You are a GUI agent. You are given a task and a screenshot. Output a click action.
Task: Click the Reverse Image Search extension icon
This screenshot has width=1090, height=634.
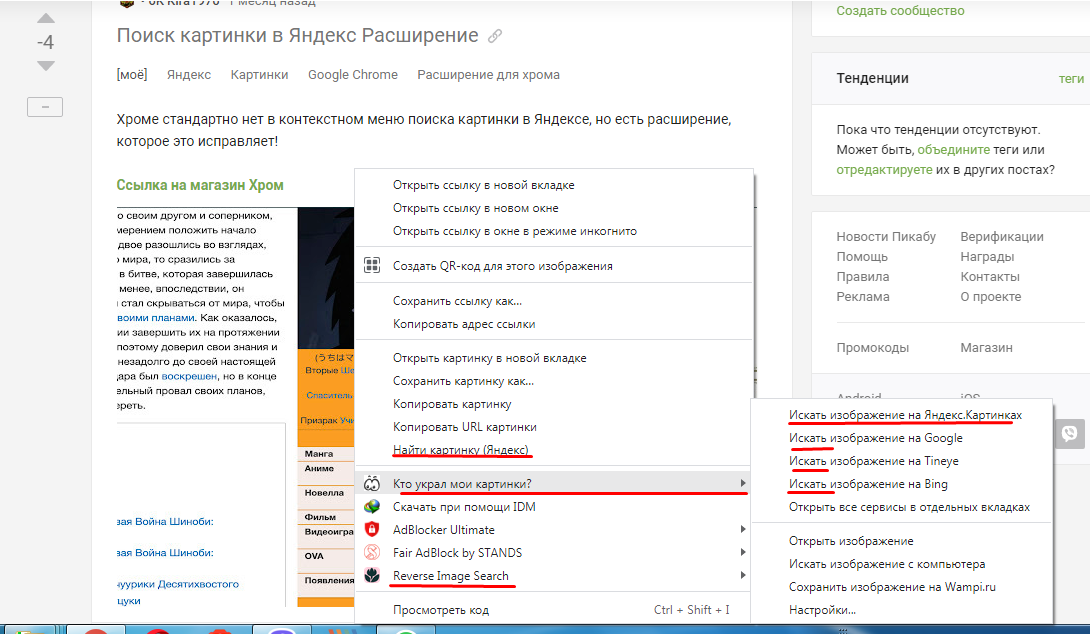click(x=373, y=576)
